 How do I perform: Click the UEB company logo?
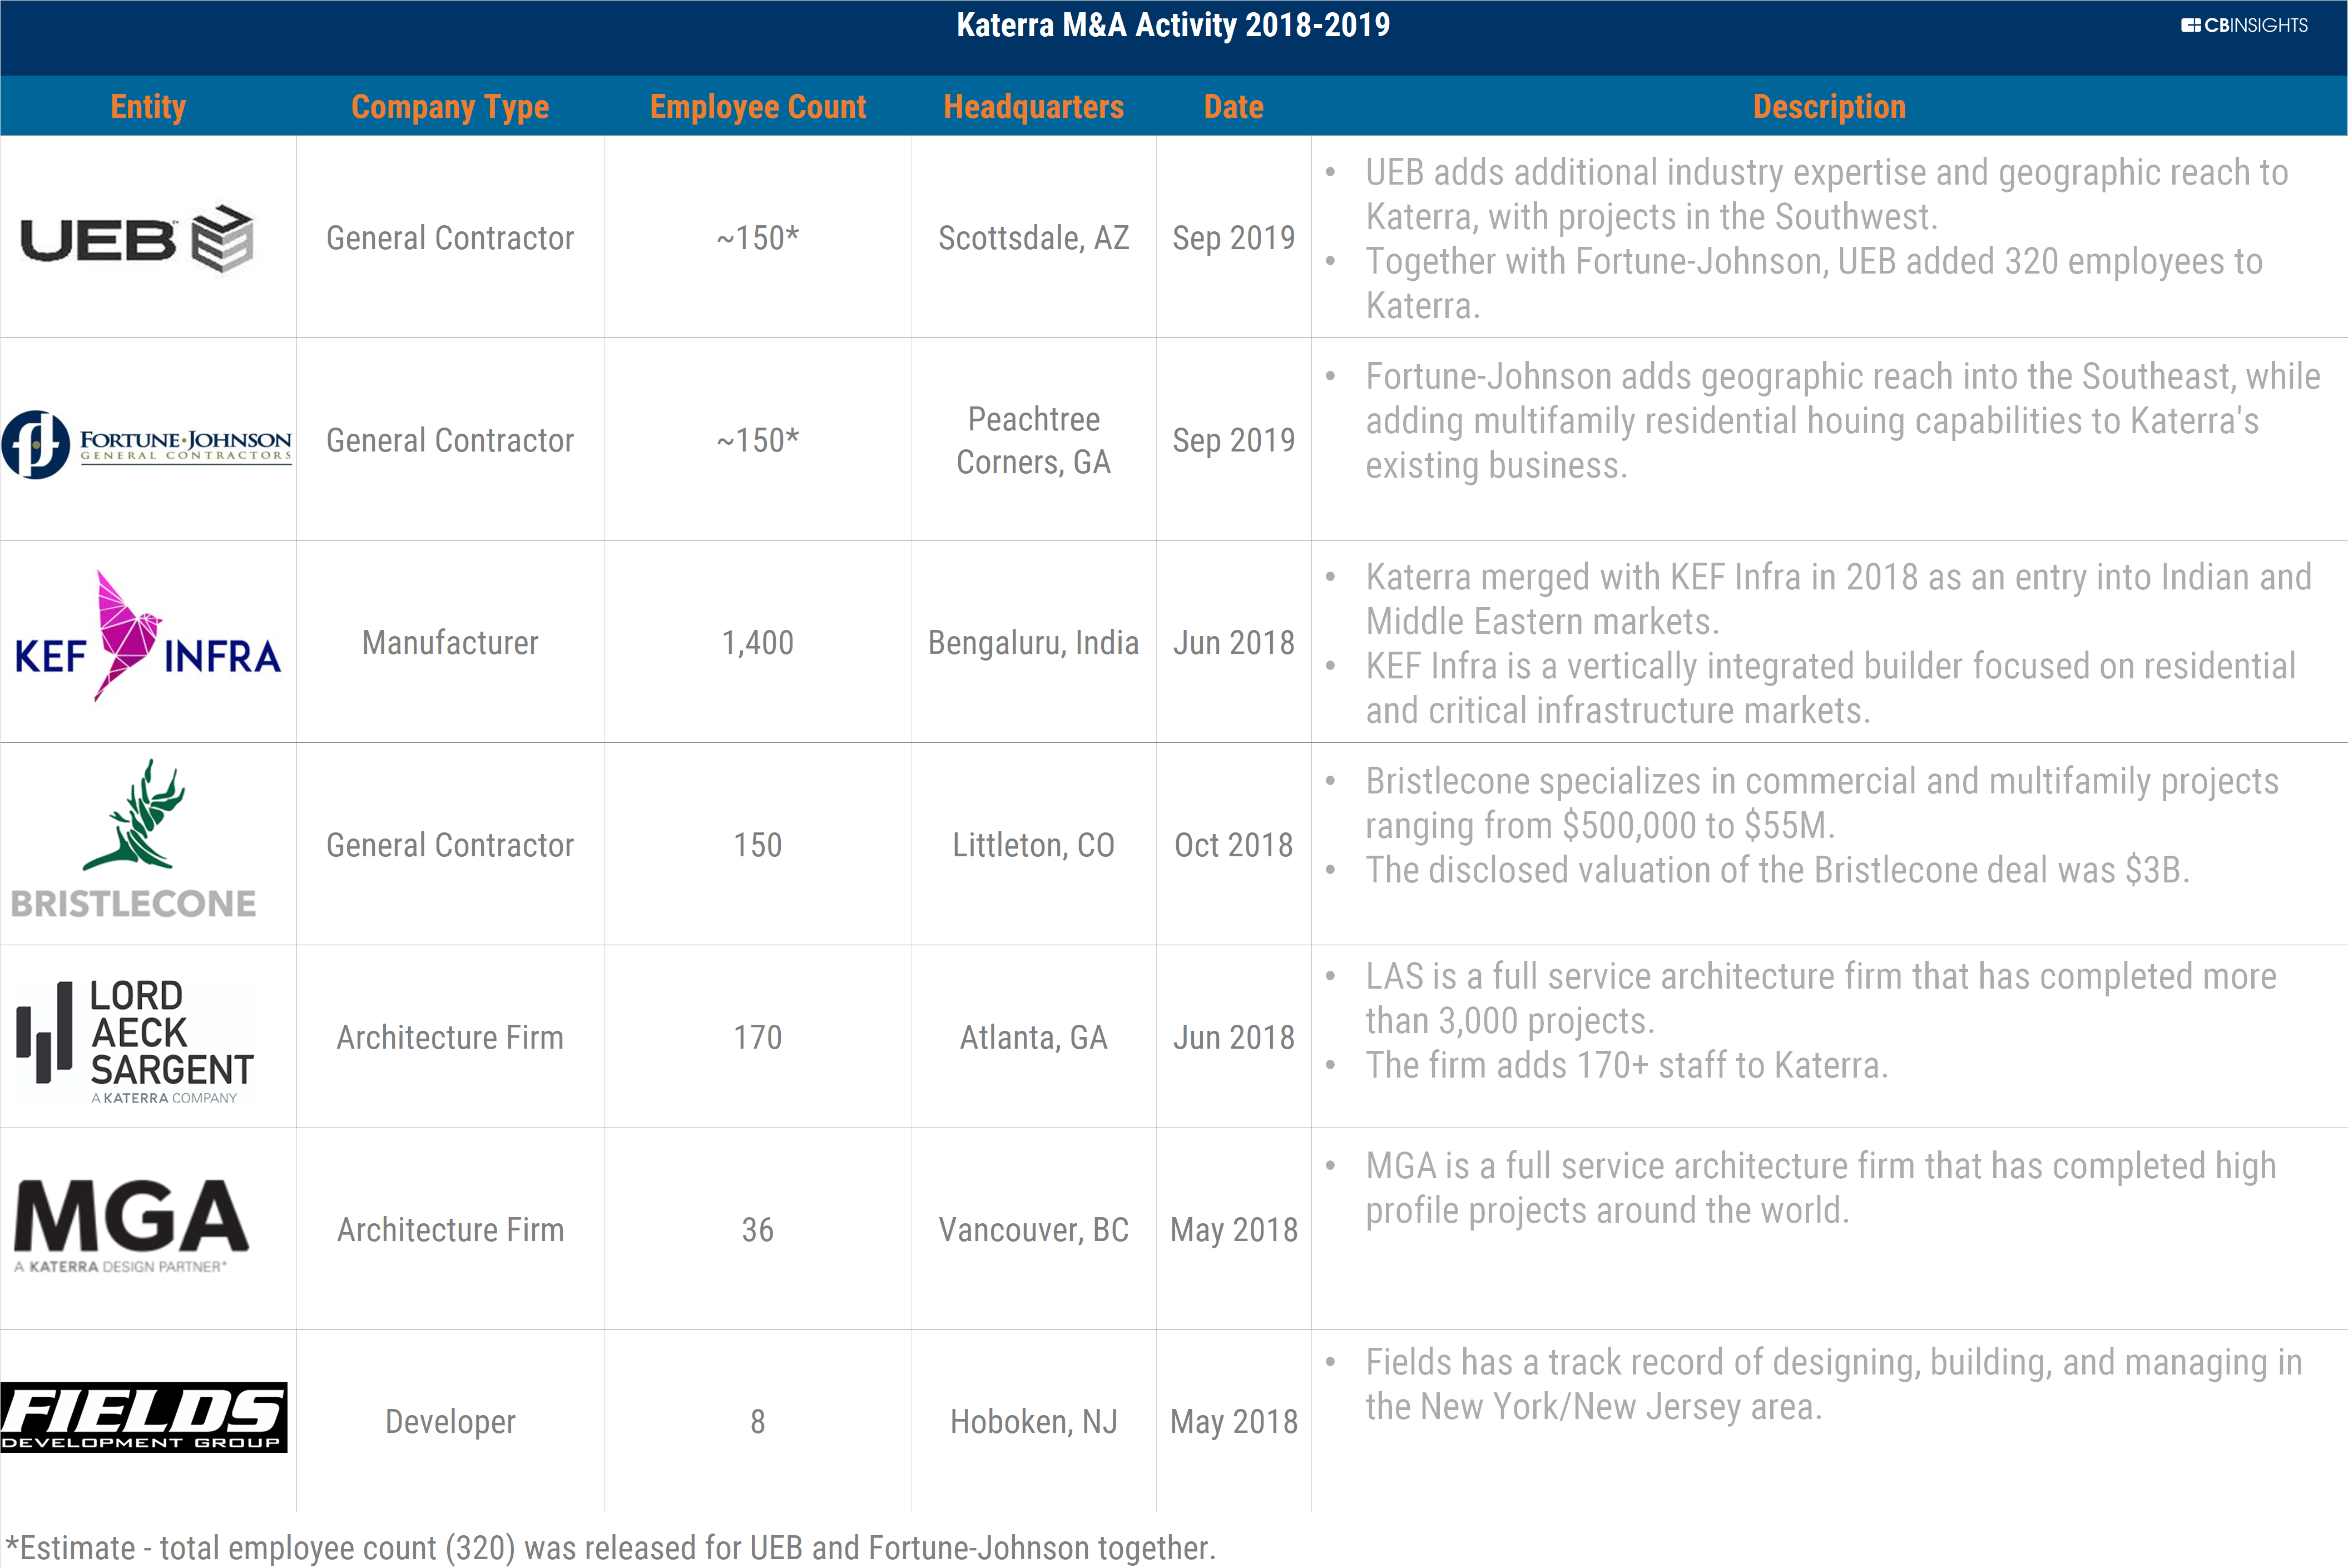point(137,240)
